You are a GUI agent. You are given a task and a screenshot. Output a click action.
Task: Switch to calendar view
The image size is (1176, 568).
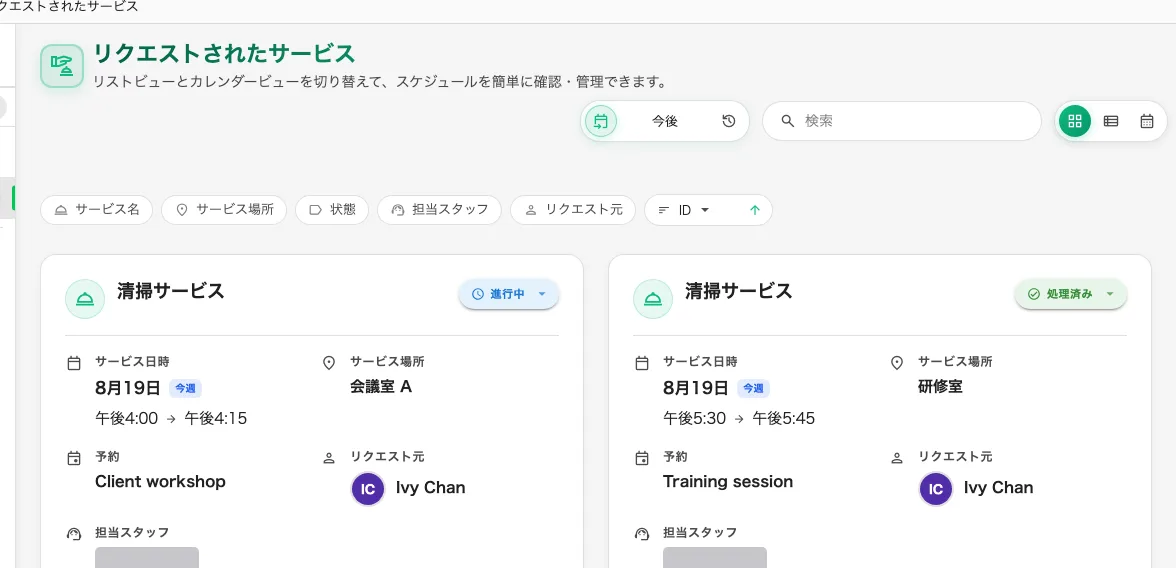point(1147,121)
